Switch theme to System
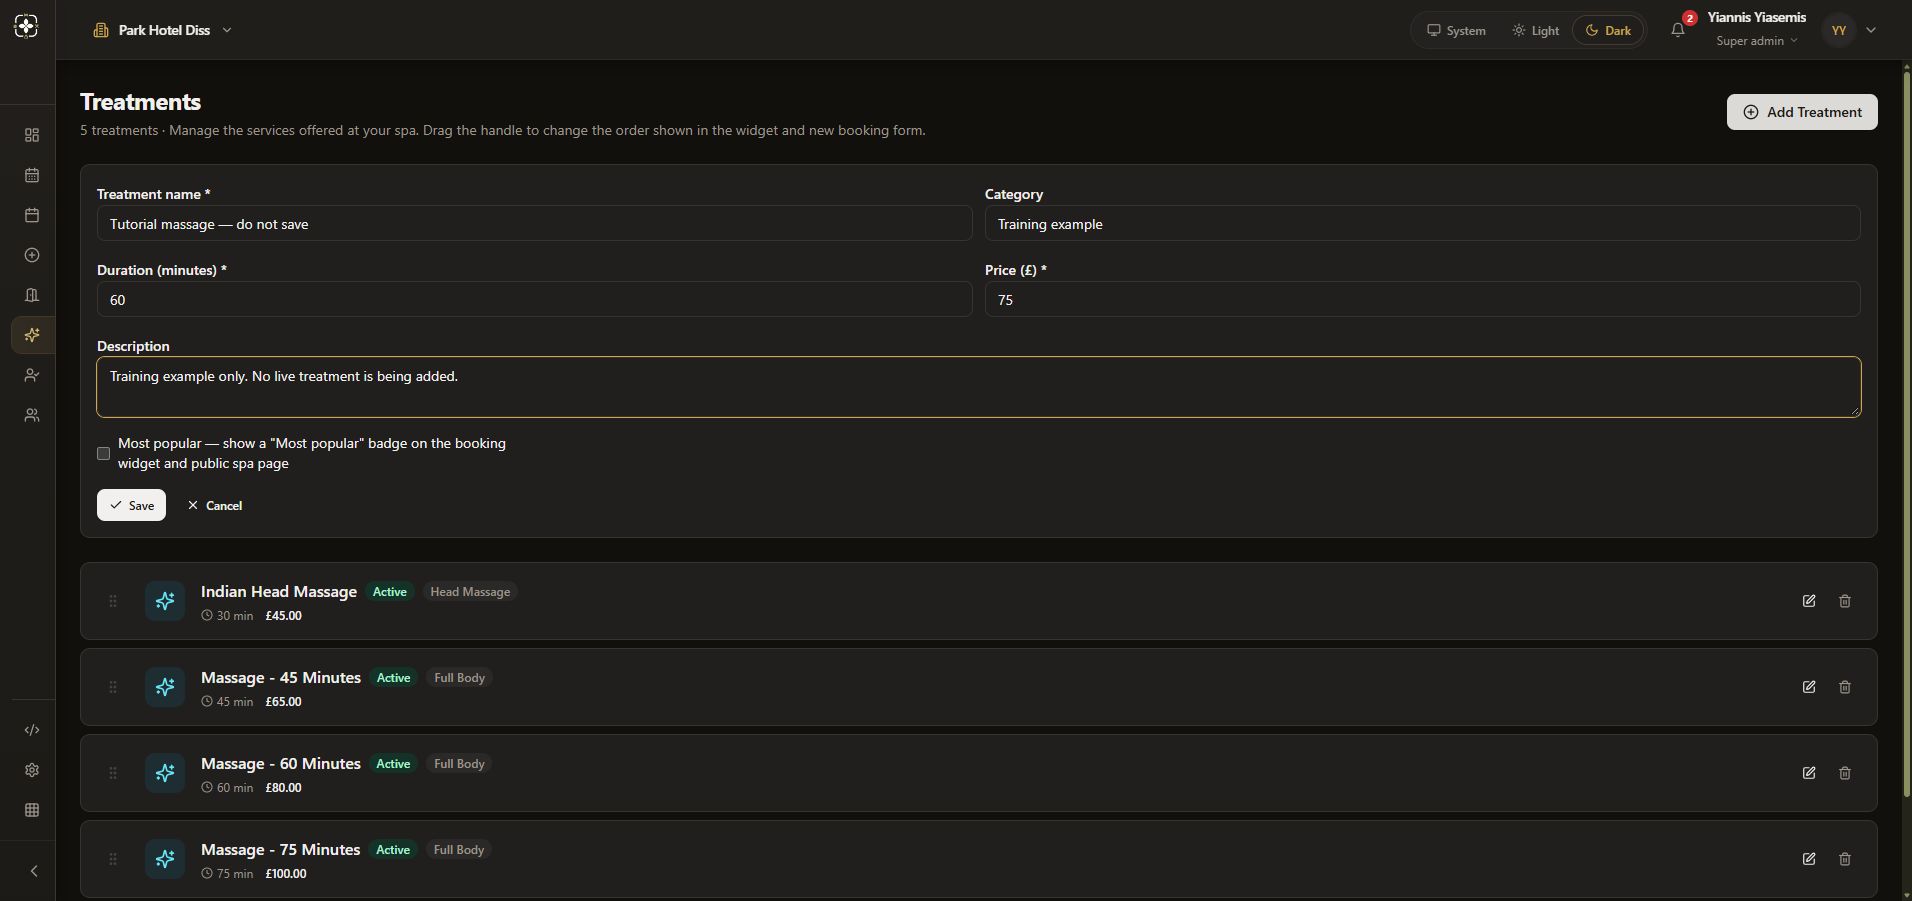 point(1456,30)
